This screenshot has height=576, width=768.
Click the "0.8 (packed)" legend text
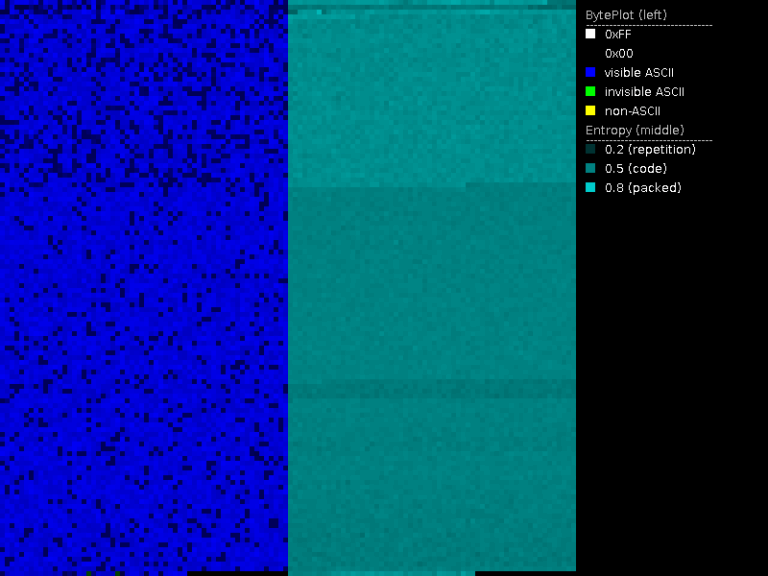(x=642, y=187)
